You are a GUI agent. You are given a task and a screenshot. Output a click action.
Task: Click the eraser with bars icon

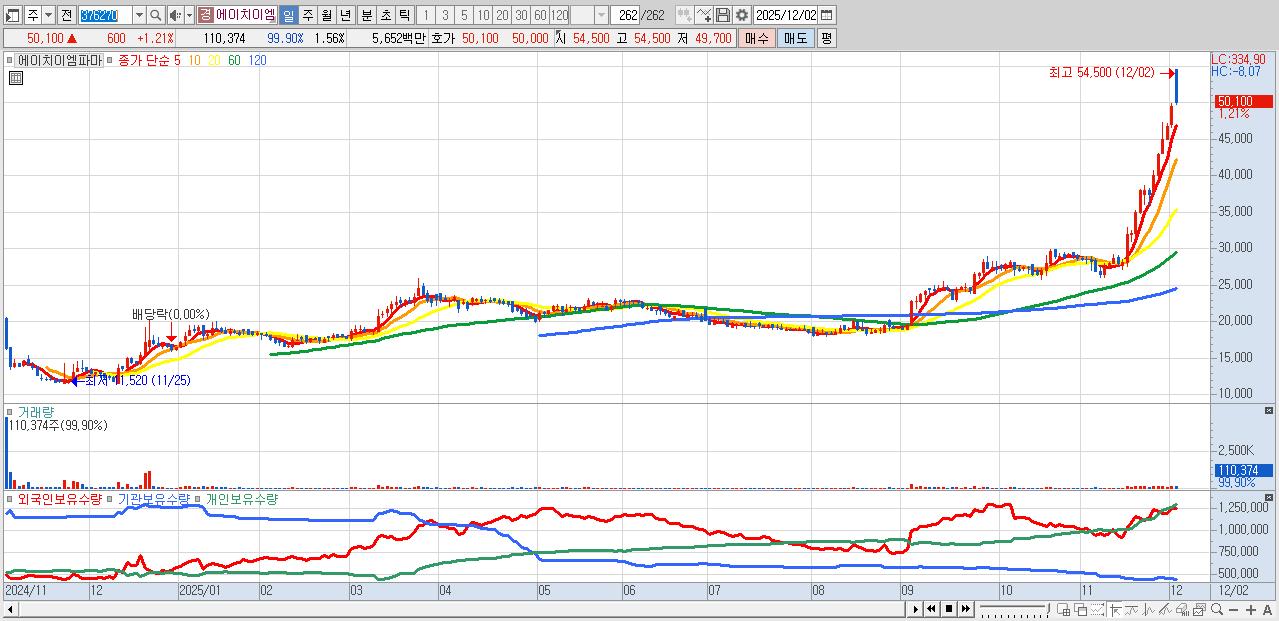coord(1183,610)
